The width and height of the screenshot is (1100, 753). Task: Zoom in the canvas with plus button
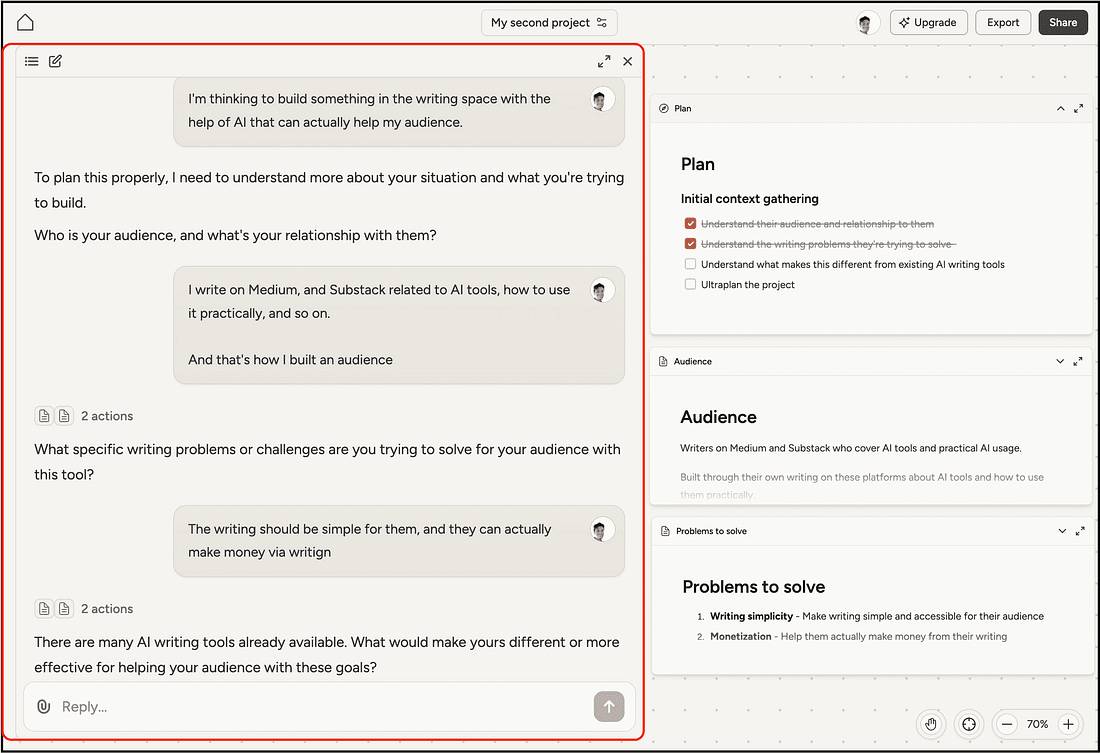click(1068, 724)
